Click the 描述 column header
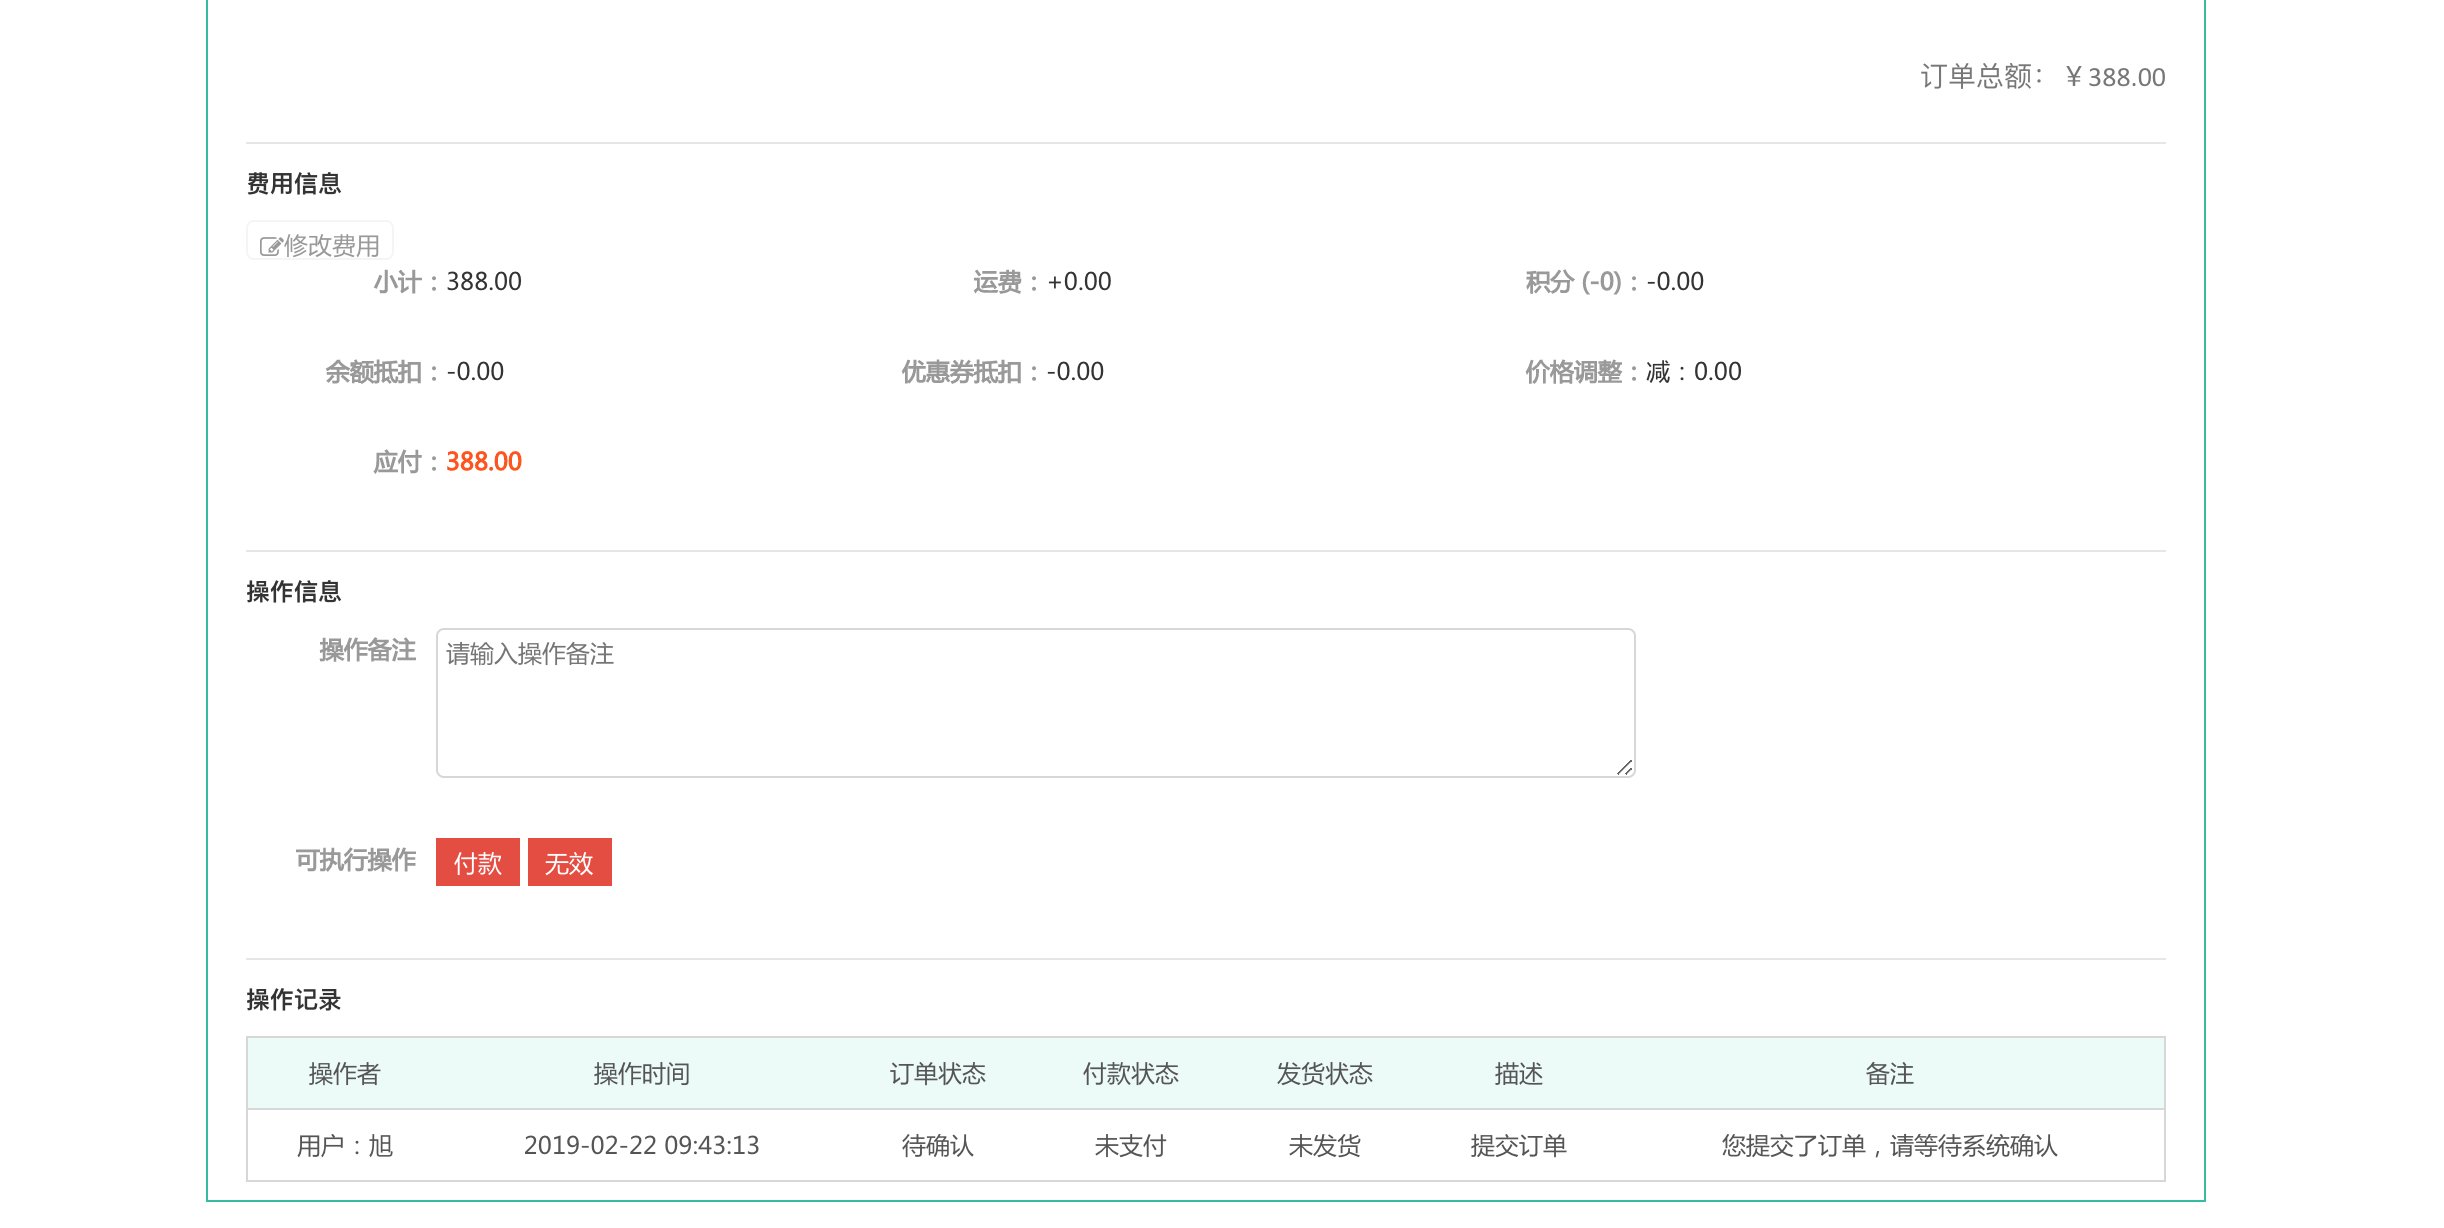2444x1228 pixels. pyautogui.click(x=1518, y=1074)
